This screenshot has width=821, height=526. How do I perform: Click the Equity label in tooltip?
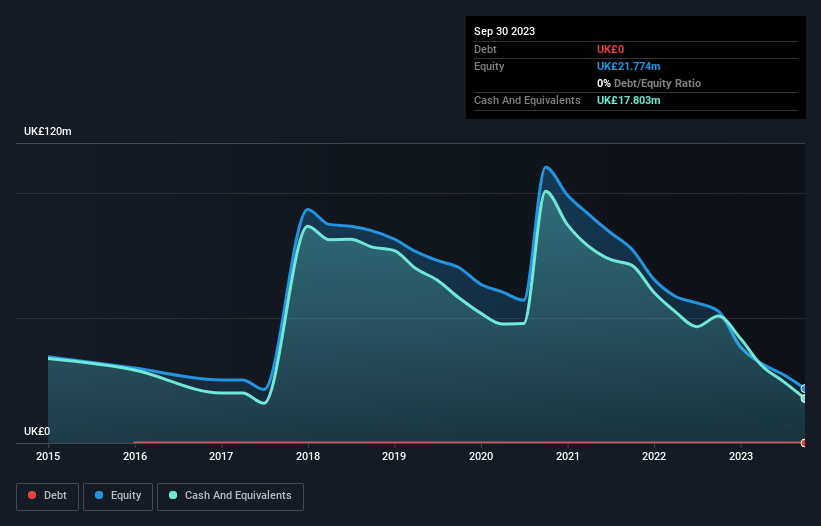pos(489,66)
